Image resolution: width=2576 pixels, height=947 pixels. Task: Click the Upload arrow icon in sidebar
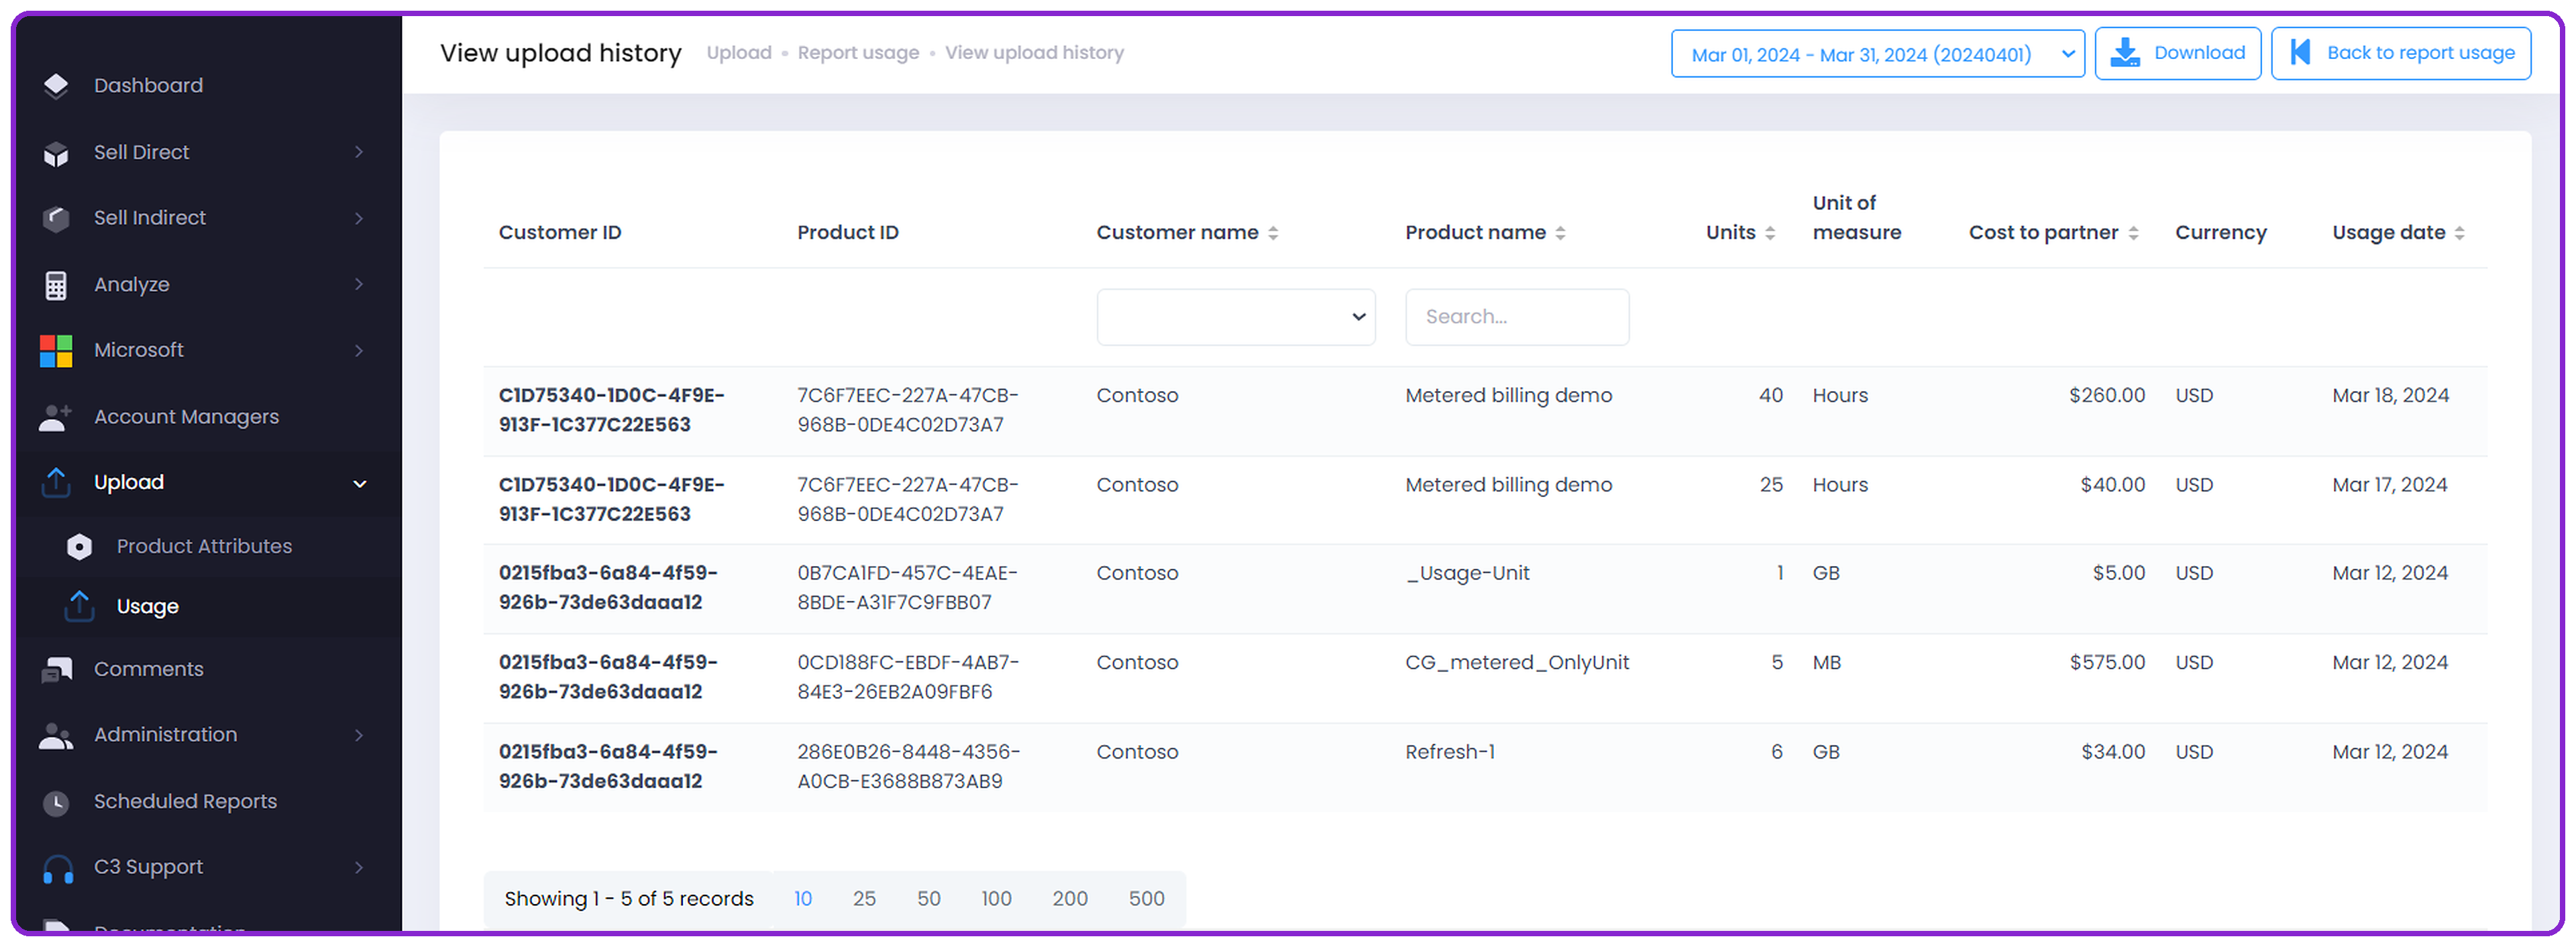[56, 483]
